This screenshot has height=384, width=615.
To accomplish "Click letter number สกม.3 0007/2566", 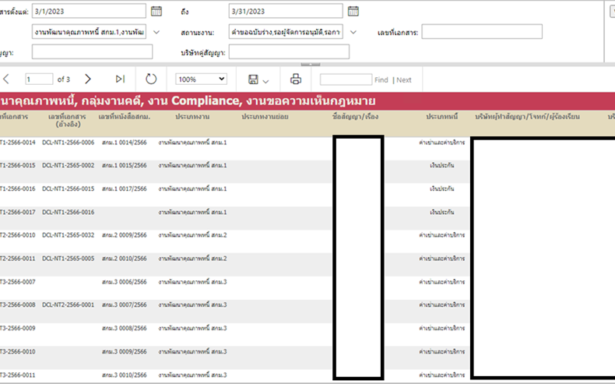I will (x=124, y=305).
